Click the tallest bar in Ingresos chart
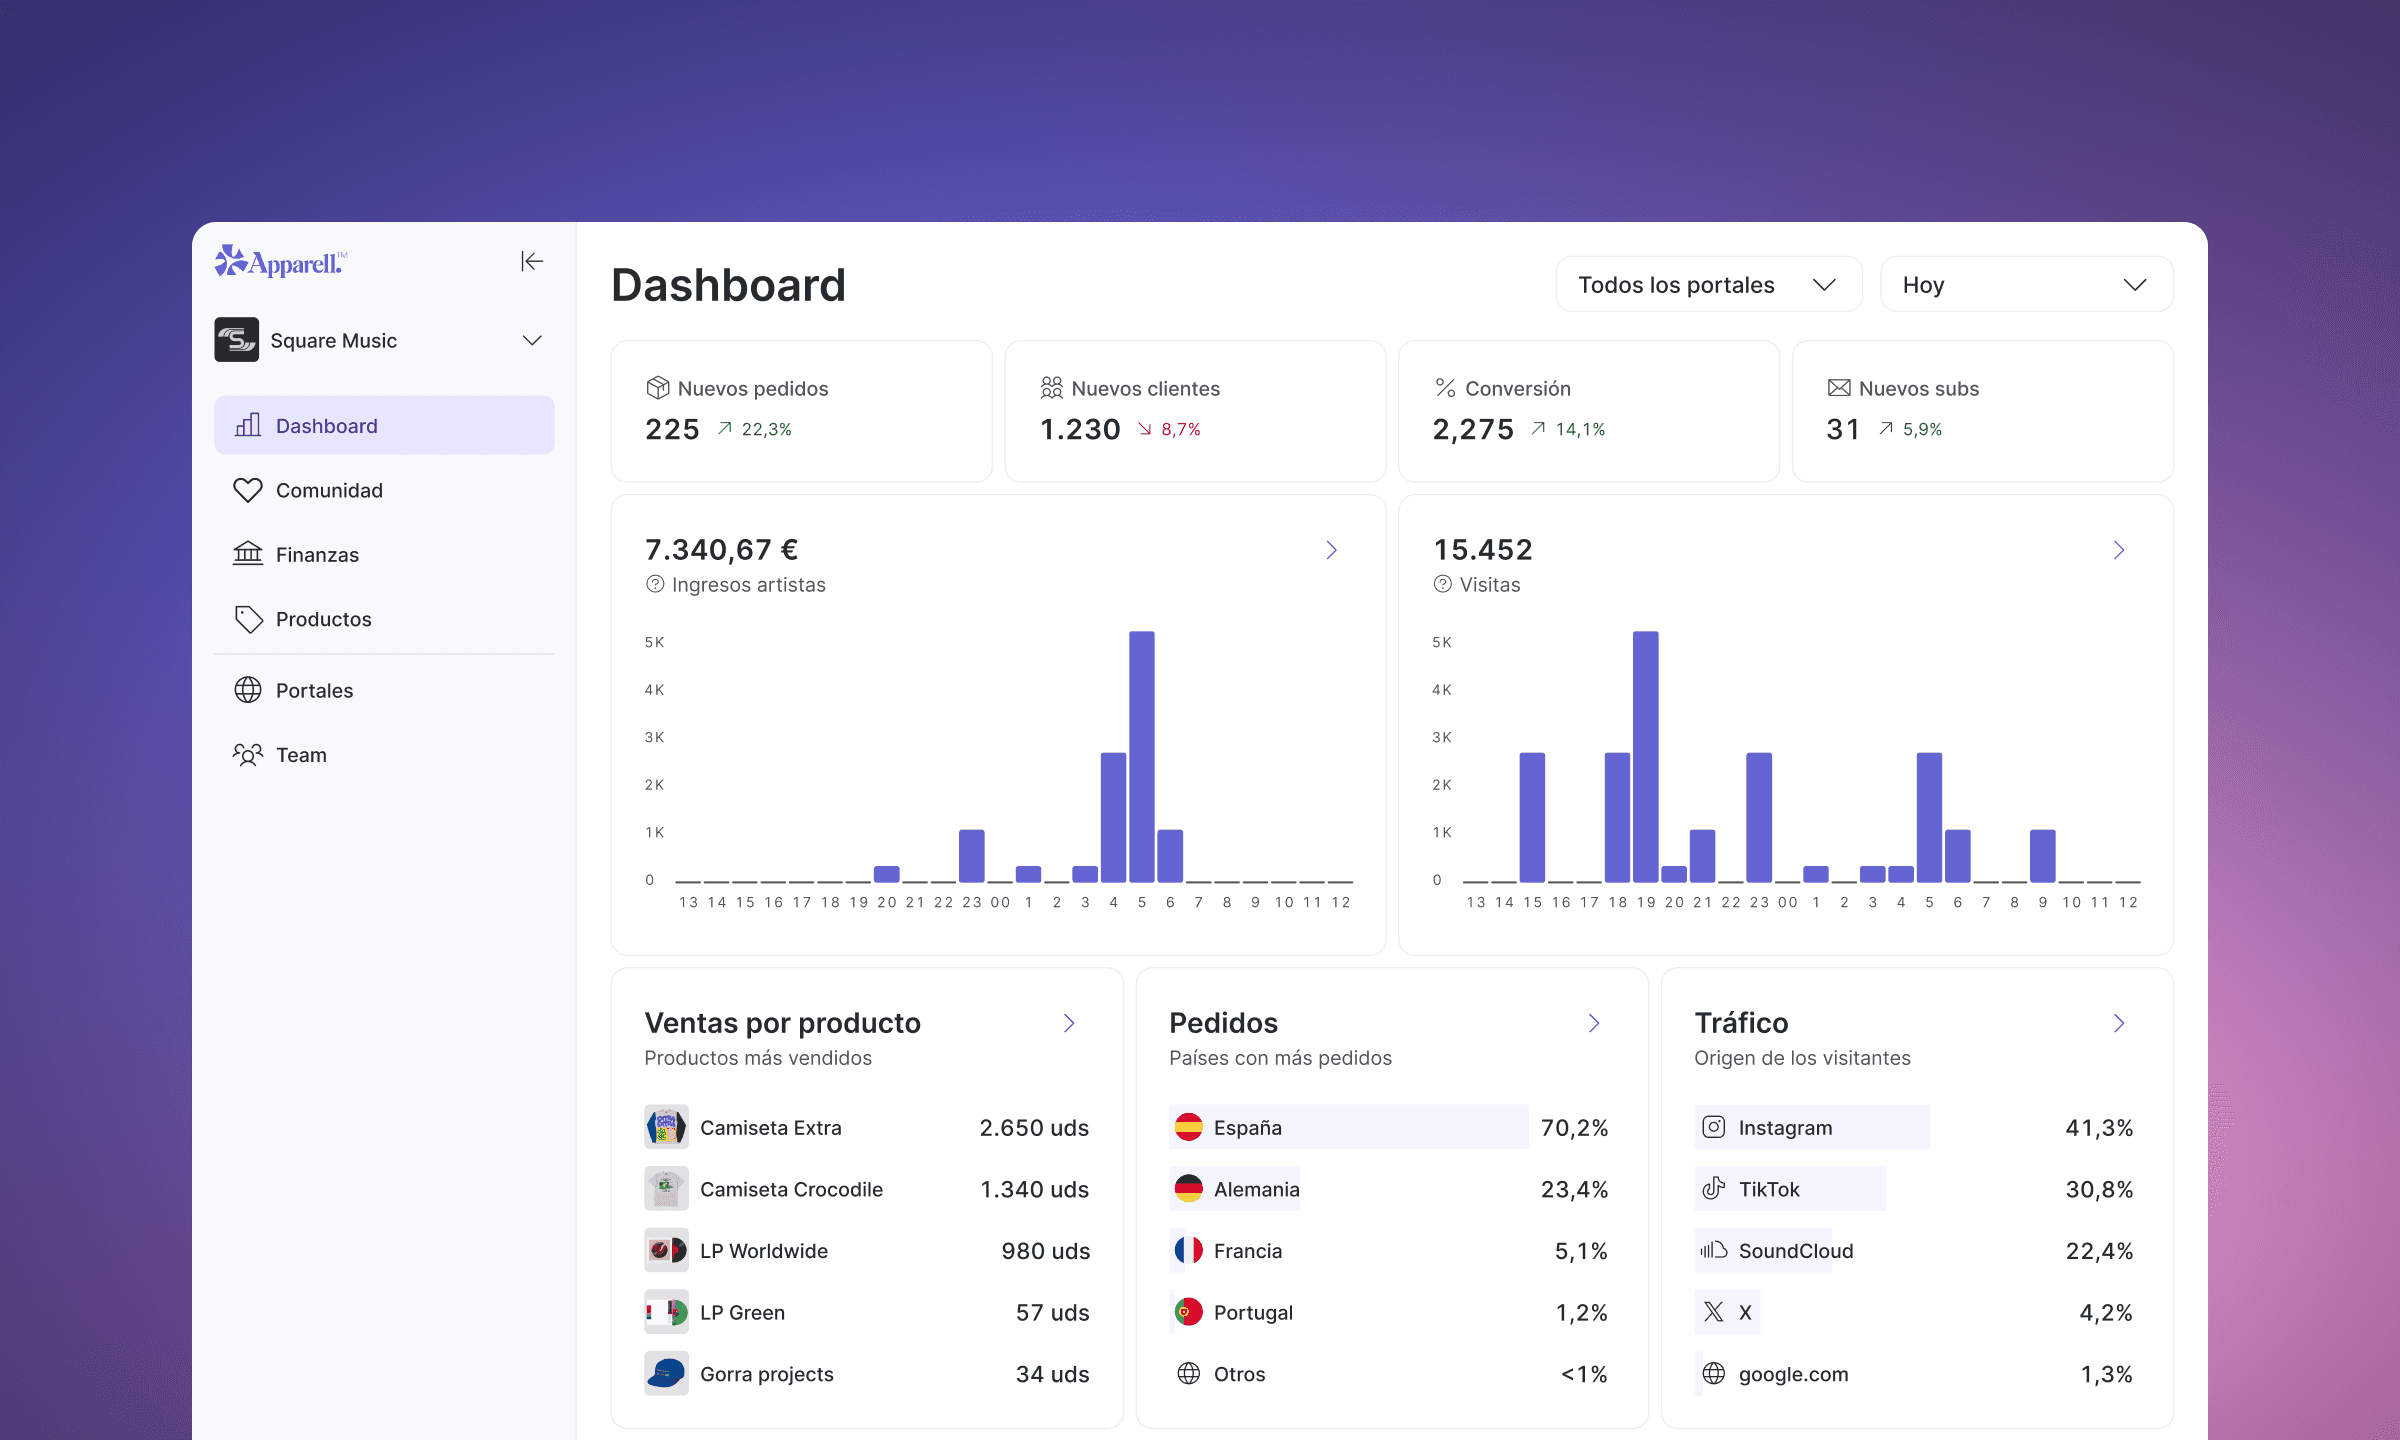This screenshot has width=2400, height=1440. tap(1141, 756)
